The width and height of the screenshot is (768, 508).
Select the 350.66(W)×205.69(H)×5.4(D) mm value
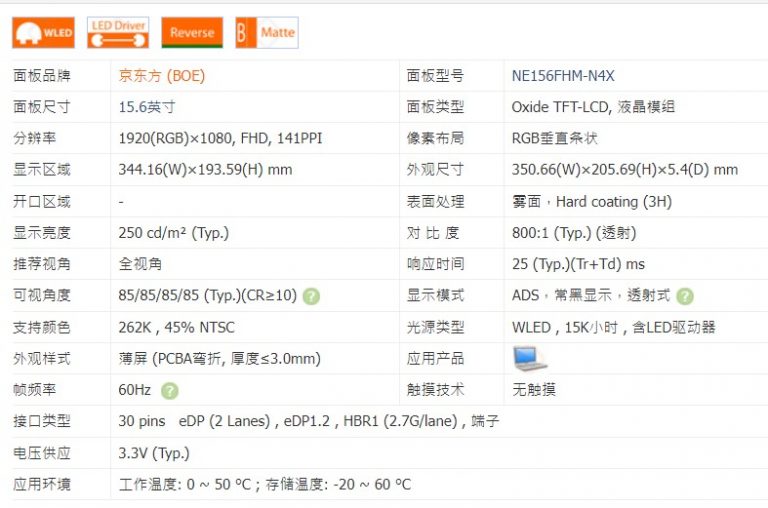[625, 170]
